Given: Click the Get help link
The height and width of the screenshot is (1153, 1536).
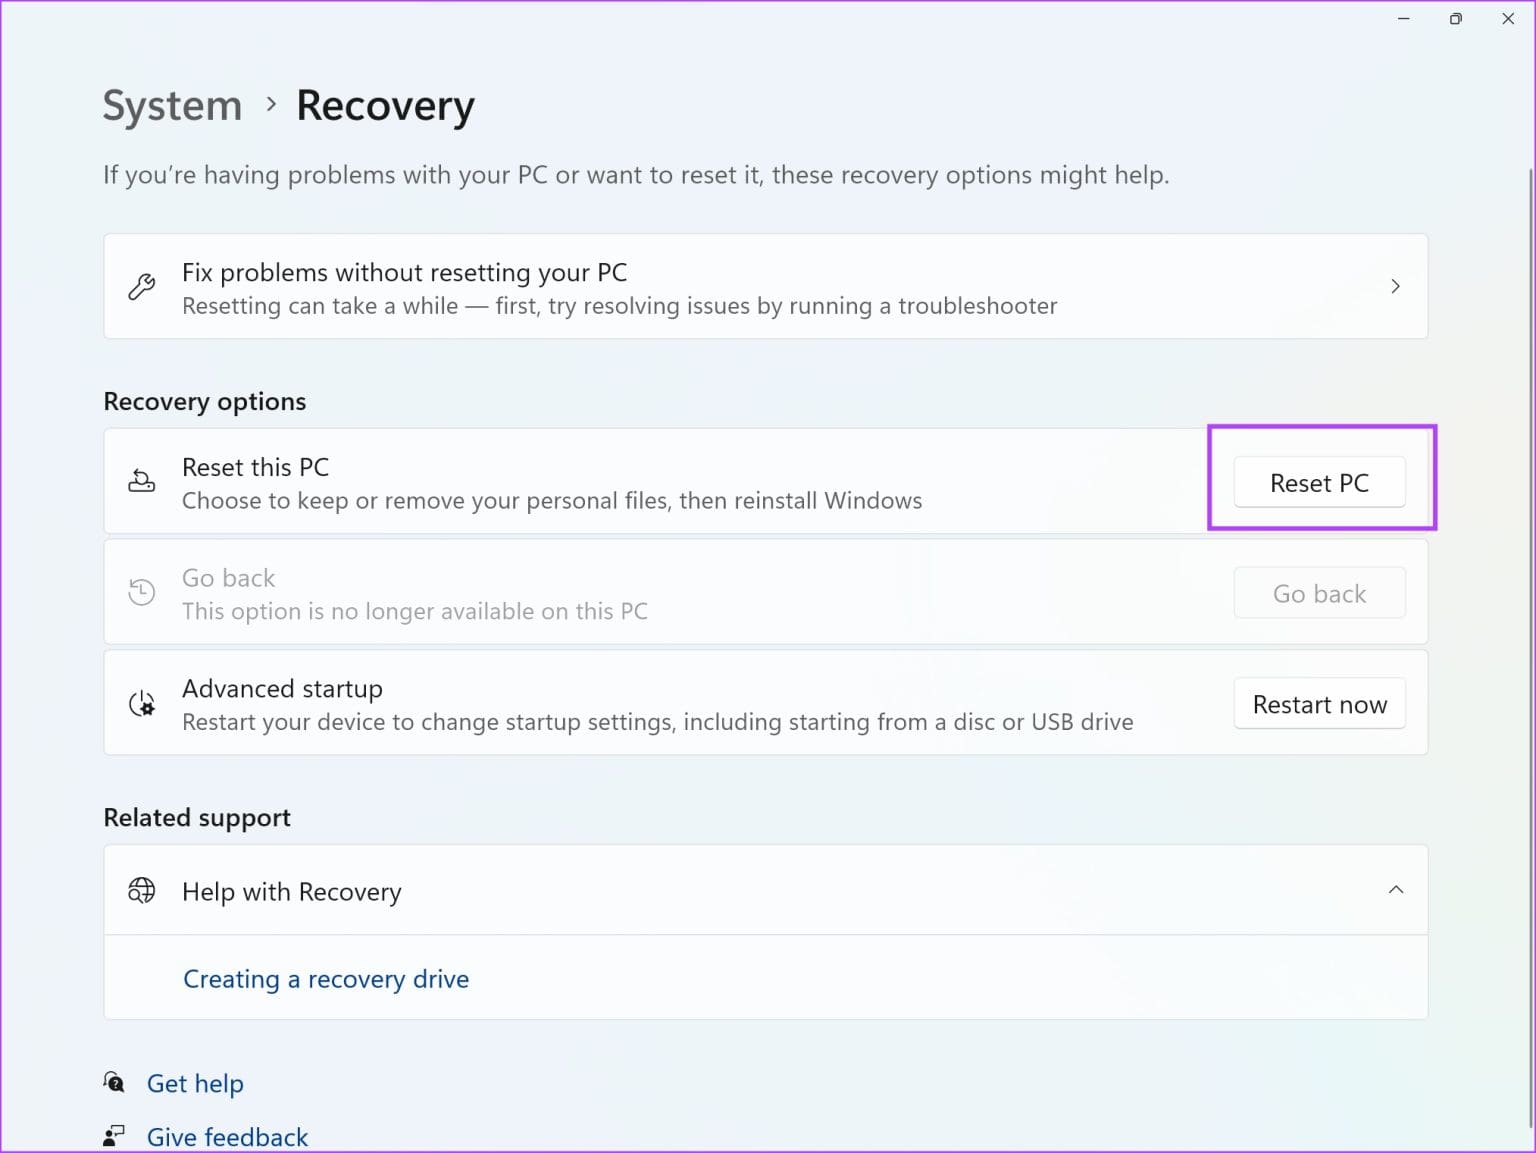Looking at the screenshot, I should click(195, 1083).
